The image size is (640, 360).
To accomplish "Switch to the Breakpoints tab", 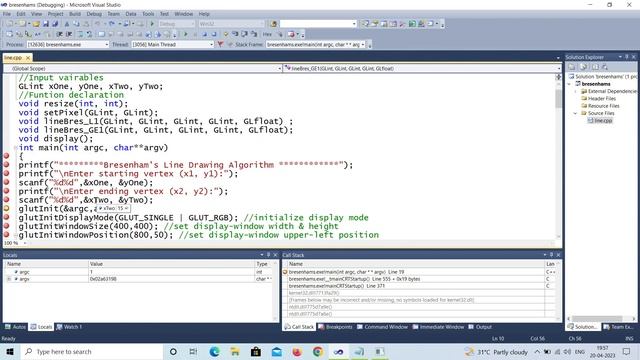I will (335, 327).
